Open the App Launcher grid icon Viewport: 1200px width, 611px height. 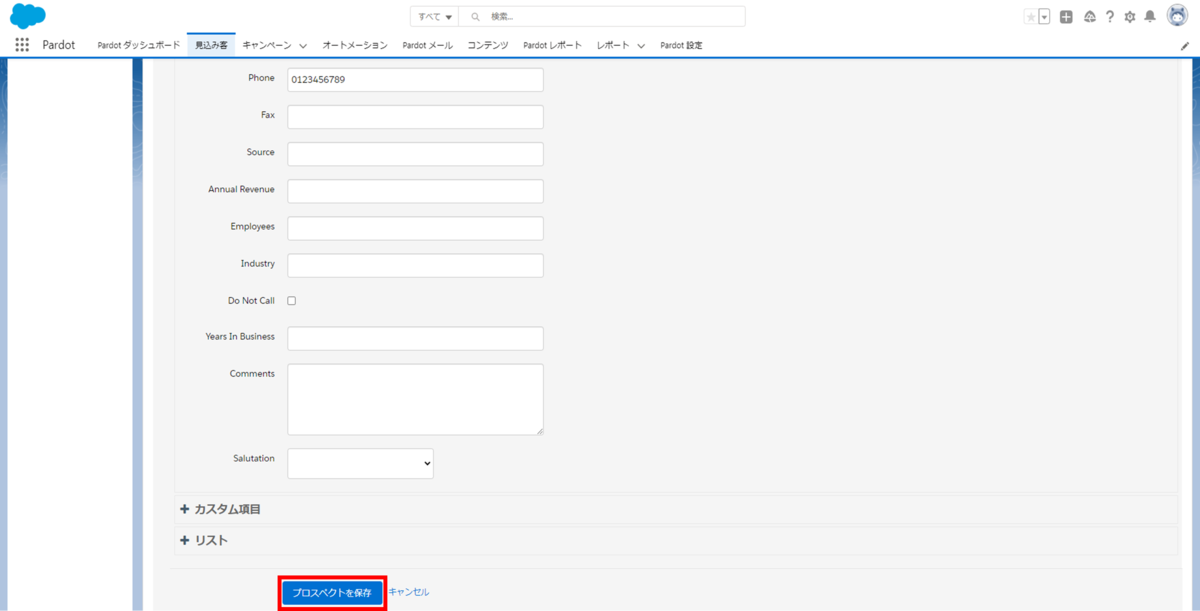[22, 45]
